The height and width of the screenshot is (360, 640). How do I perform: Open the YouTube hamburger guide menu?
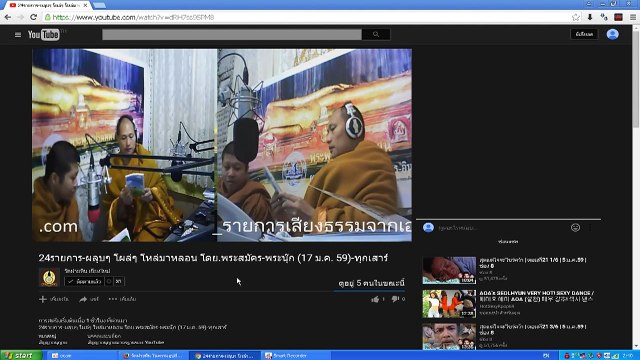[x=18, y=35]
